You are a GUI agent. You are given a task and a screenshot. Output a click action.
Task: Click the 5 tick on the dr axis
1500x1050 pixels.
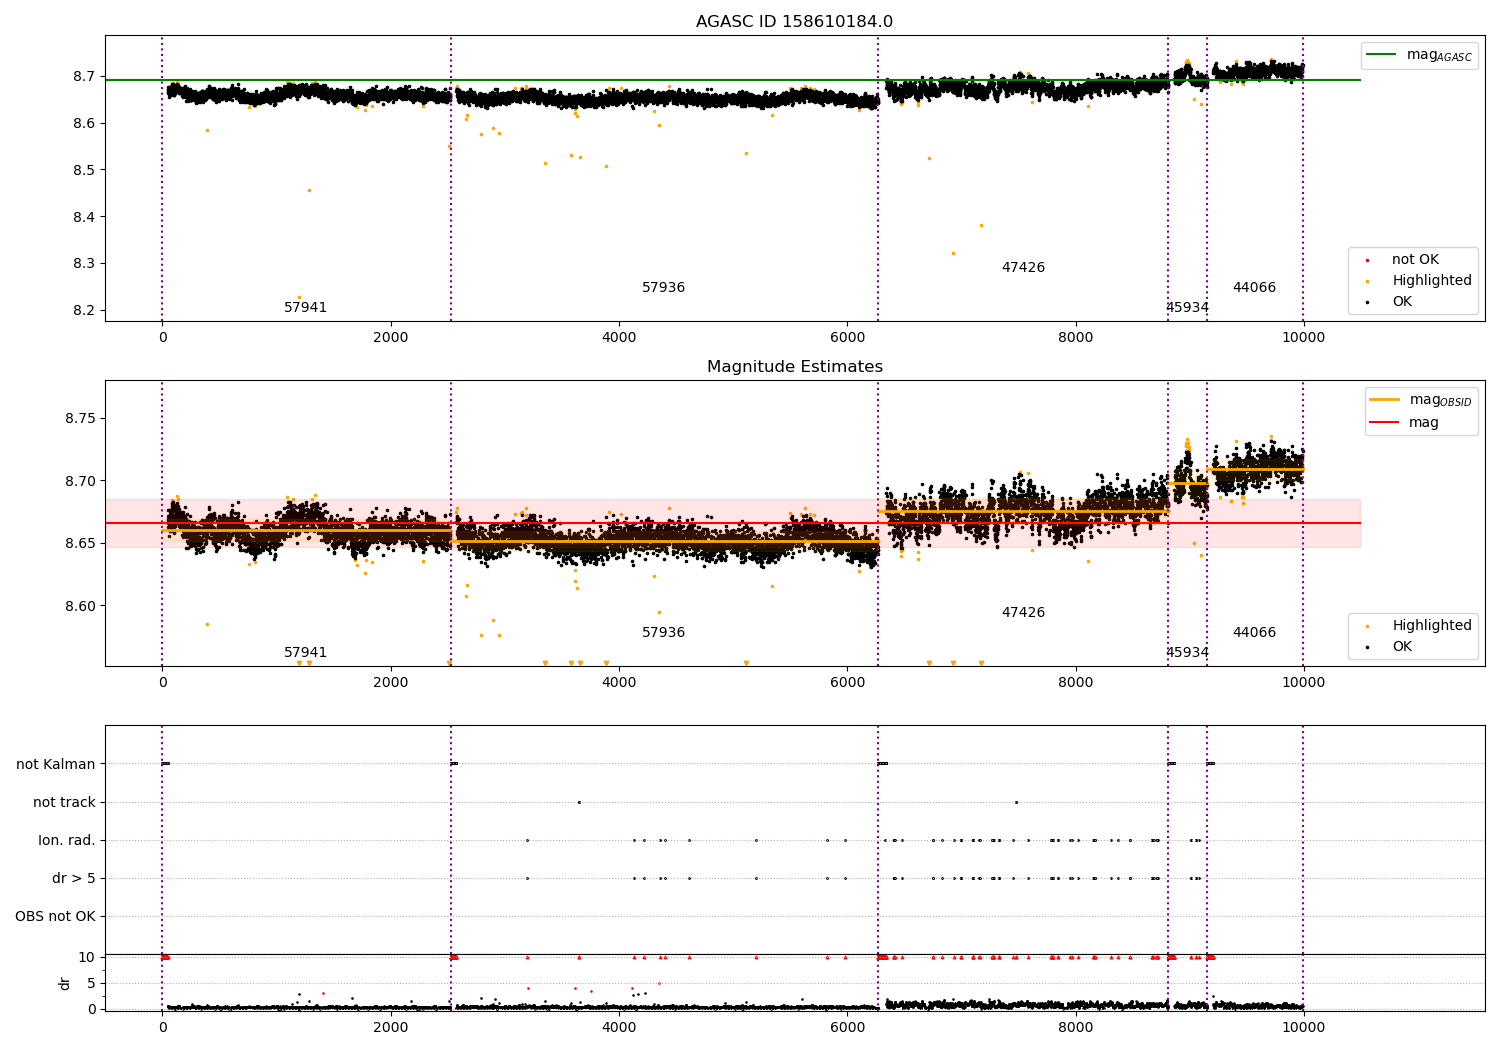coord(91,983)
